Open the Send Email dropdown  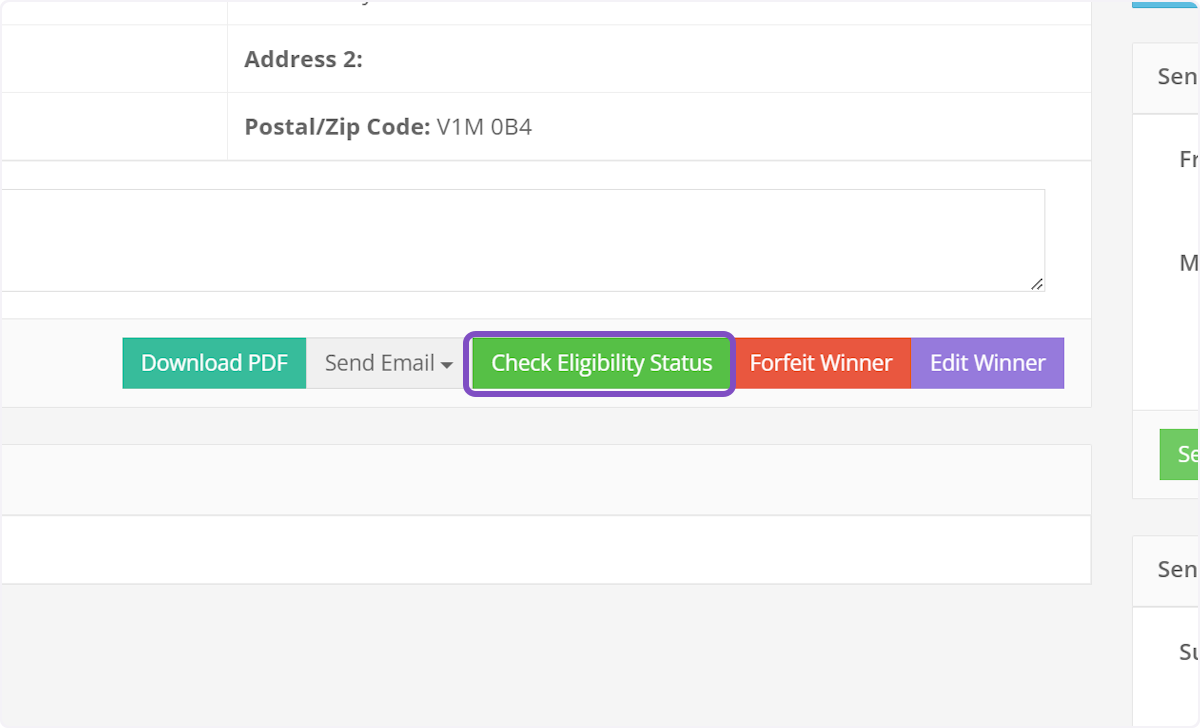(388, 363)
